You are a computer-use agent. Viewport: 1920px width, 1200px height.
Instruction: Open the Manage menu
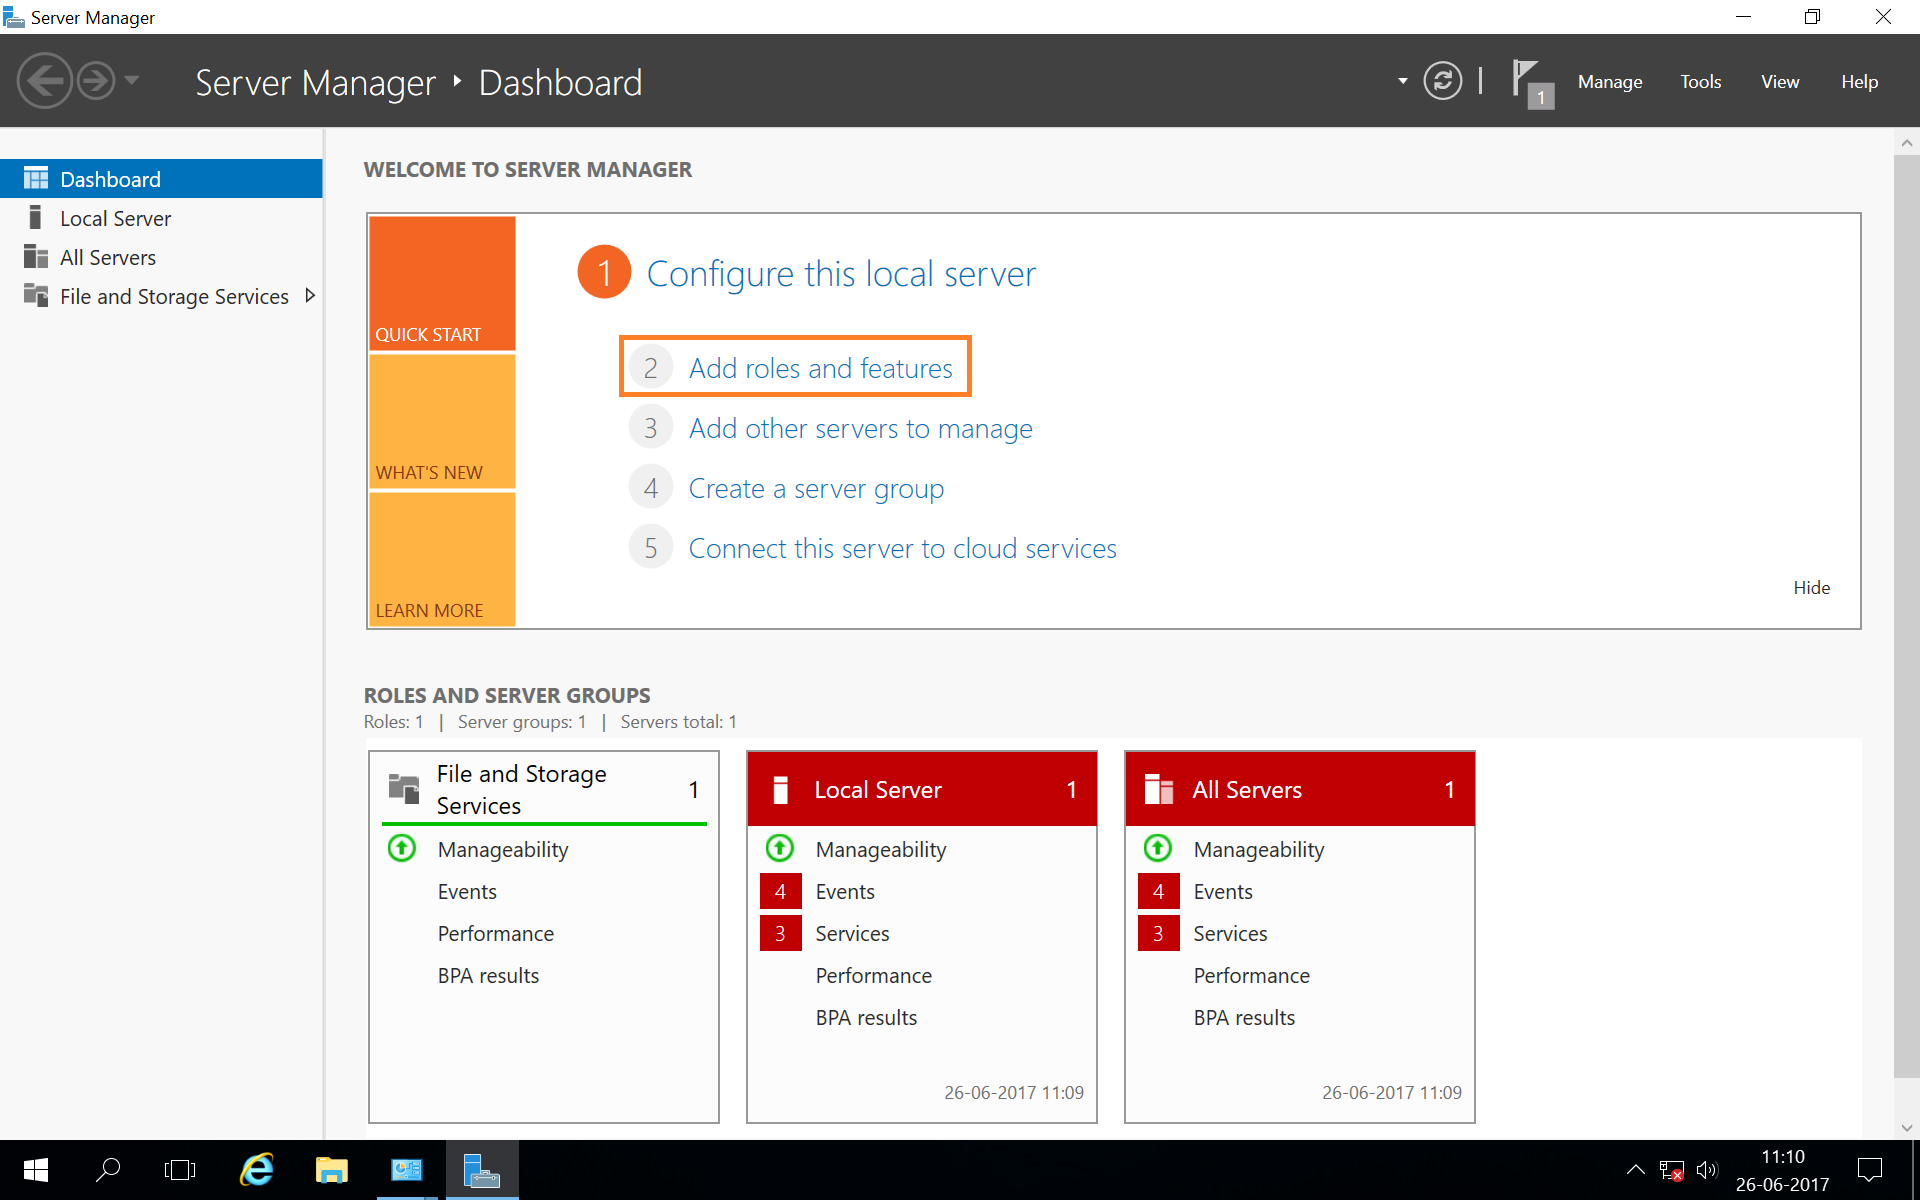click(x=1610, y=82)
